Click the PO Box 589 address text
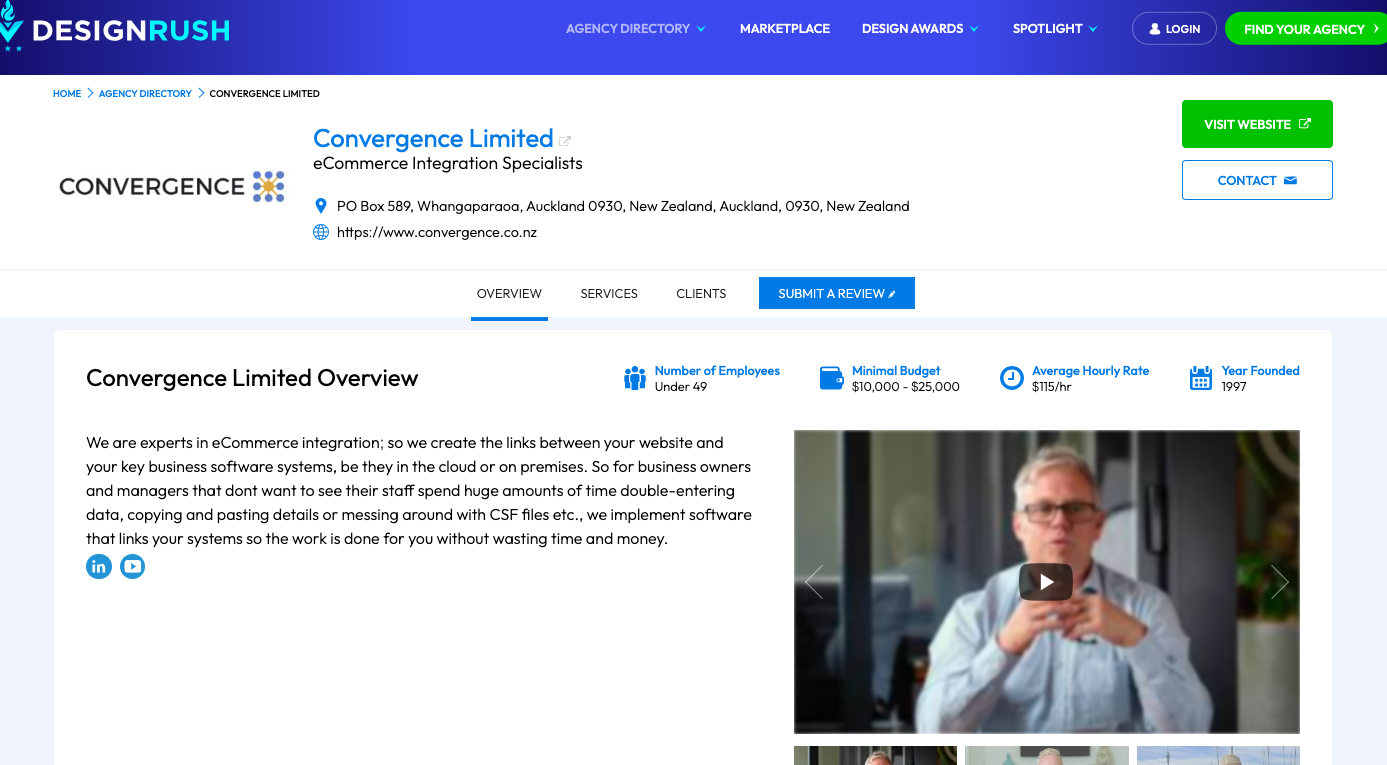This screenshot has height=765, width=1387. point(623,206)
